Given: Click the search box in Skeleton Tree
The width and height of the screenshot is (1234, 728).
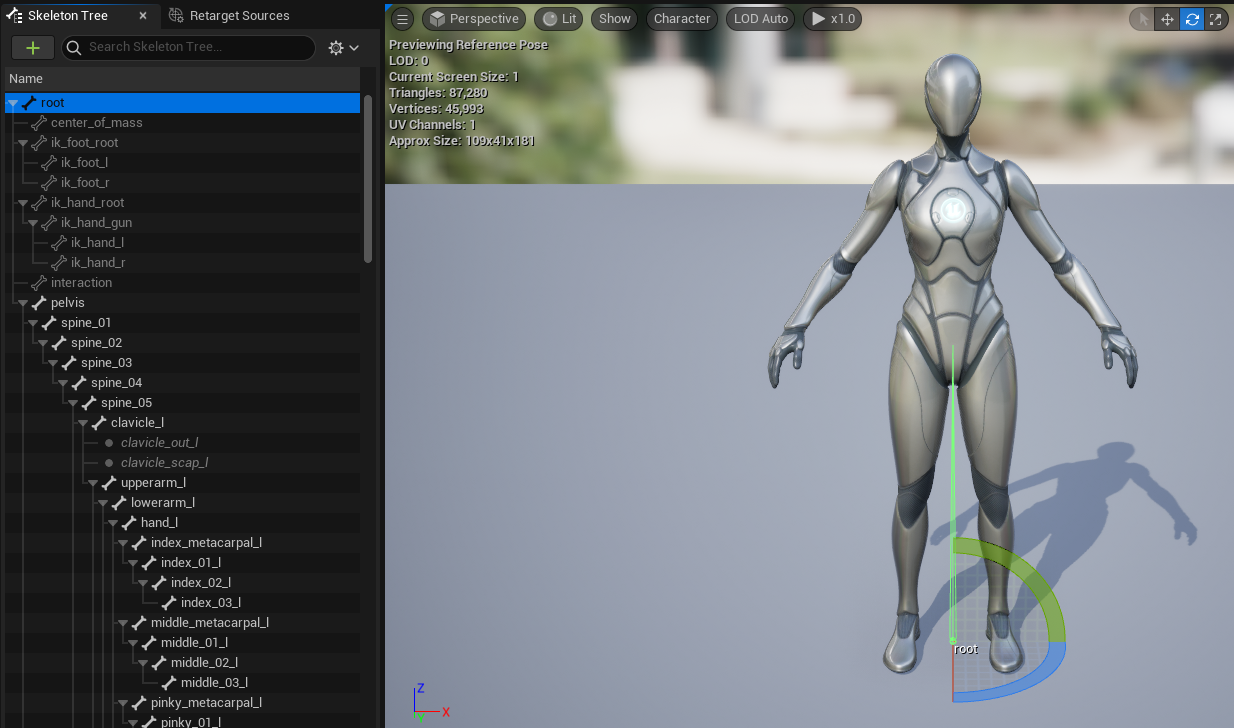Looking at the screenshot, I should 188,47.
